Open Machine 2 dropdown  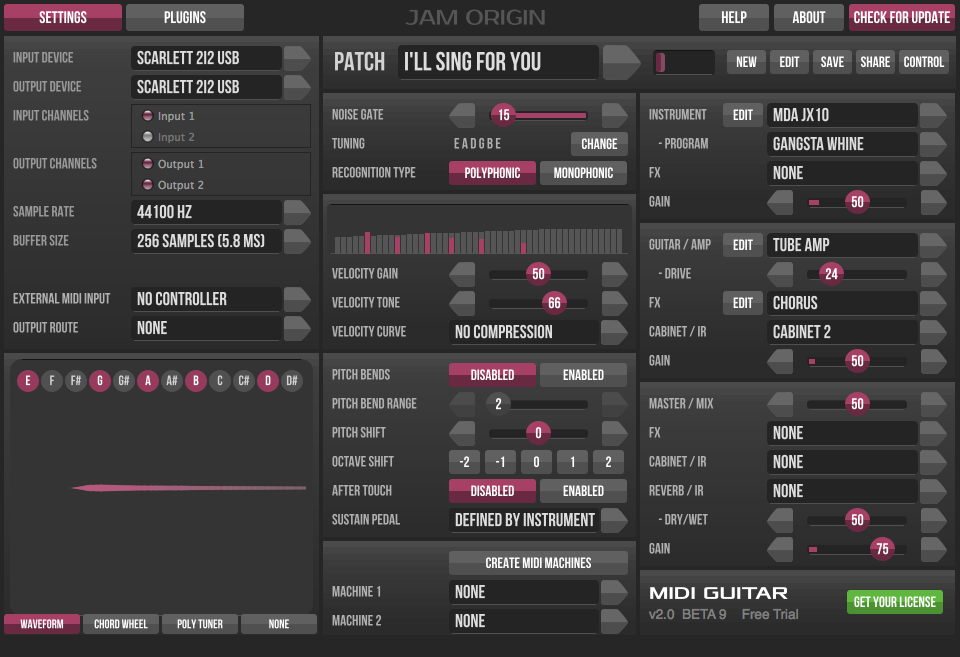(x=614, y=621)
